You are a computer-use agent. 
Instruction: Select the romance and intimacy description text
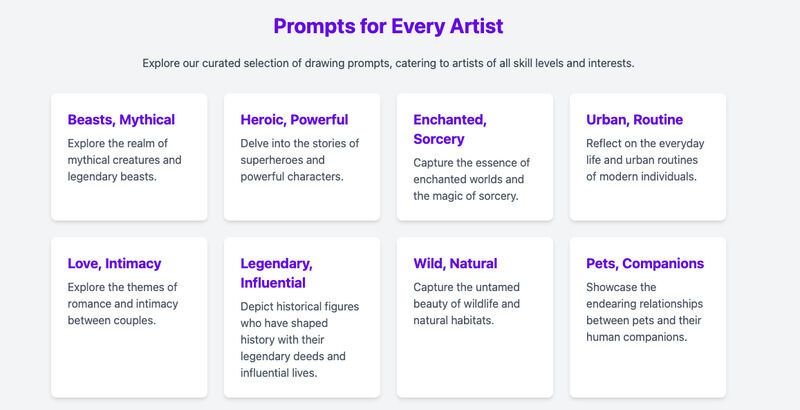tap(123, 304)
